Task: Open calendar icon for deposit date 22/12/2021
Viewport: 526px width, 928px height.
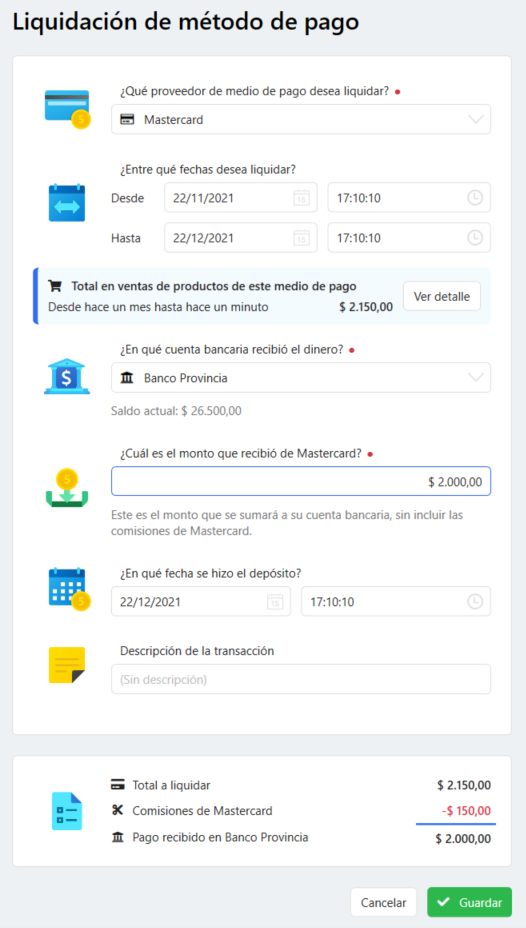Action: pyautogui.click(x=275, y=602)
